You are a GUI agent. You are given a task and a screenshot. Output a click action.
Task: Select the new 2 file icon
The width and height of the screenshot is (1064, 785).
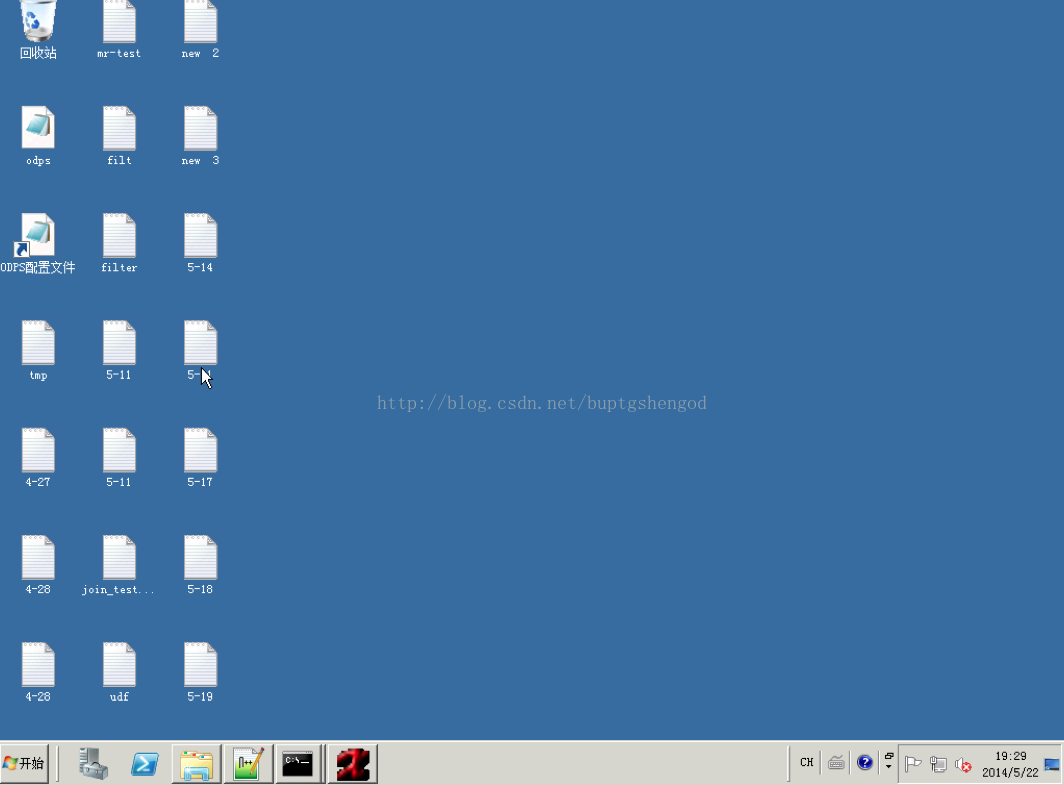tap(200, 28)
